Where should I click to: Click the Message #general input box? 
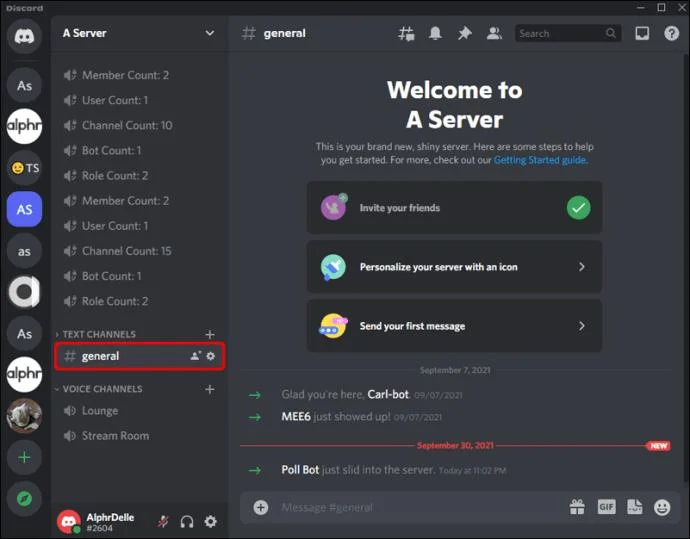pyautogui.click(x=418, y=507)
